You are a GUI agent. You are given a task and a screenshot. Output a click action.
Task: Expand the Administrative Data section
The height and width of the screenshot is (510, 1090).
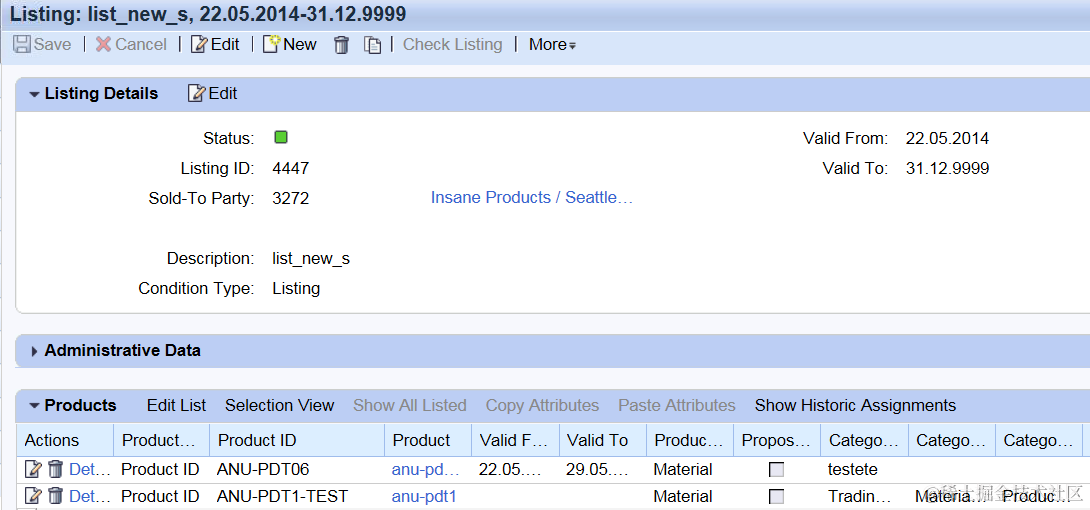pos(35,351)
